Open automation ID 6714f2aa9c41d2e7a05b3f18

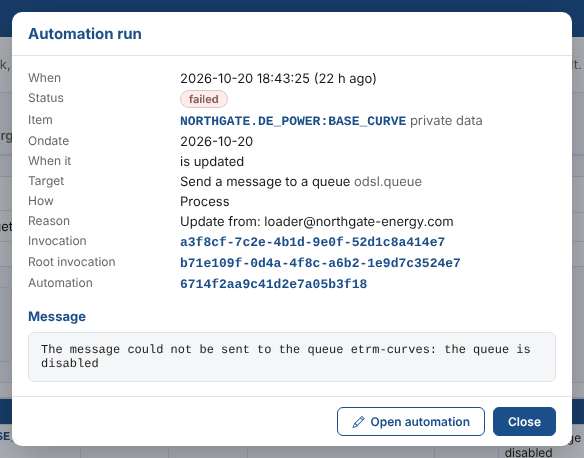tap(273, 284)
